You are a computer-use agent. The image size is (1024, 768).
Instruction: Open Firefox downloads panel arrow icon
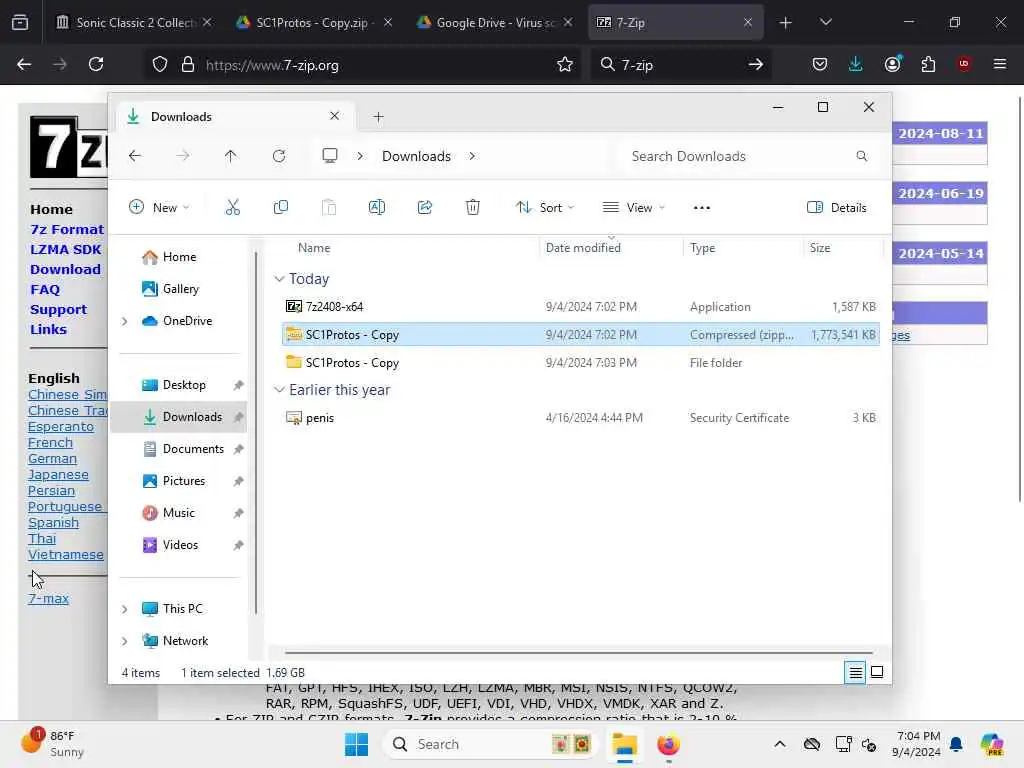click(x=856, y=64)
